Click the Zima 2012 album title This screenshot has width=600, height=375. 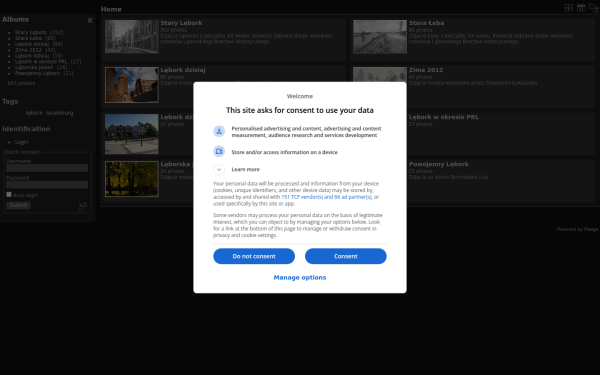426,70
